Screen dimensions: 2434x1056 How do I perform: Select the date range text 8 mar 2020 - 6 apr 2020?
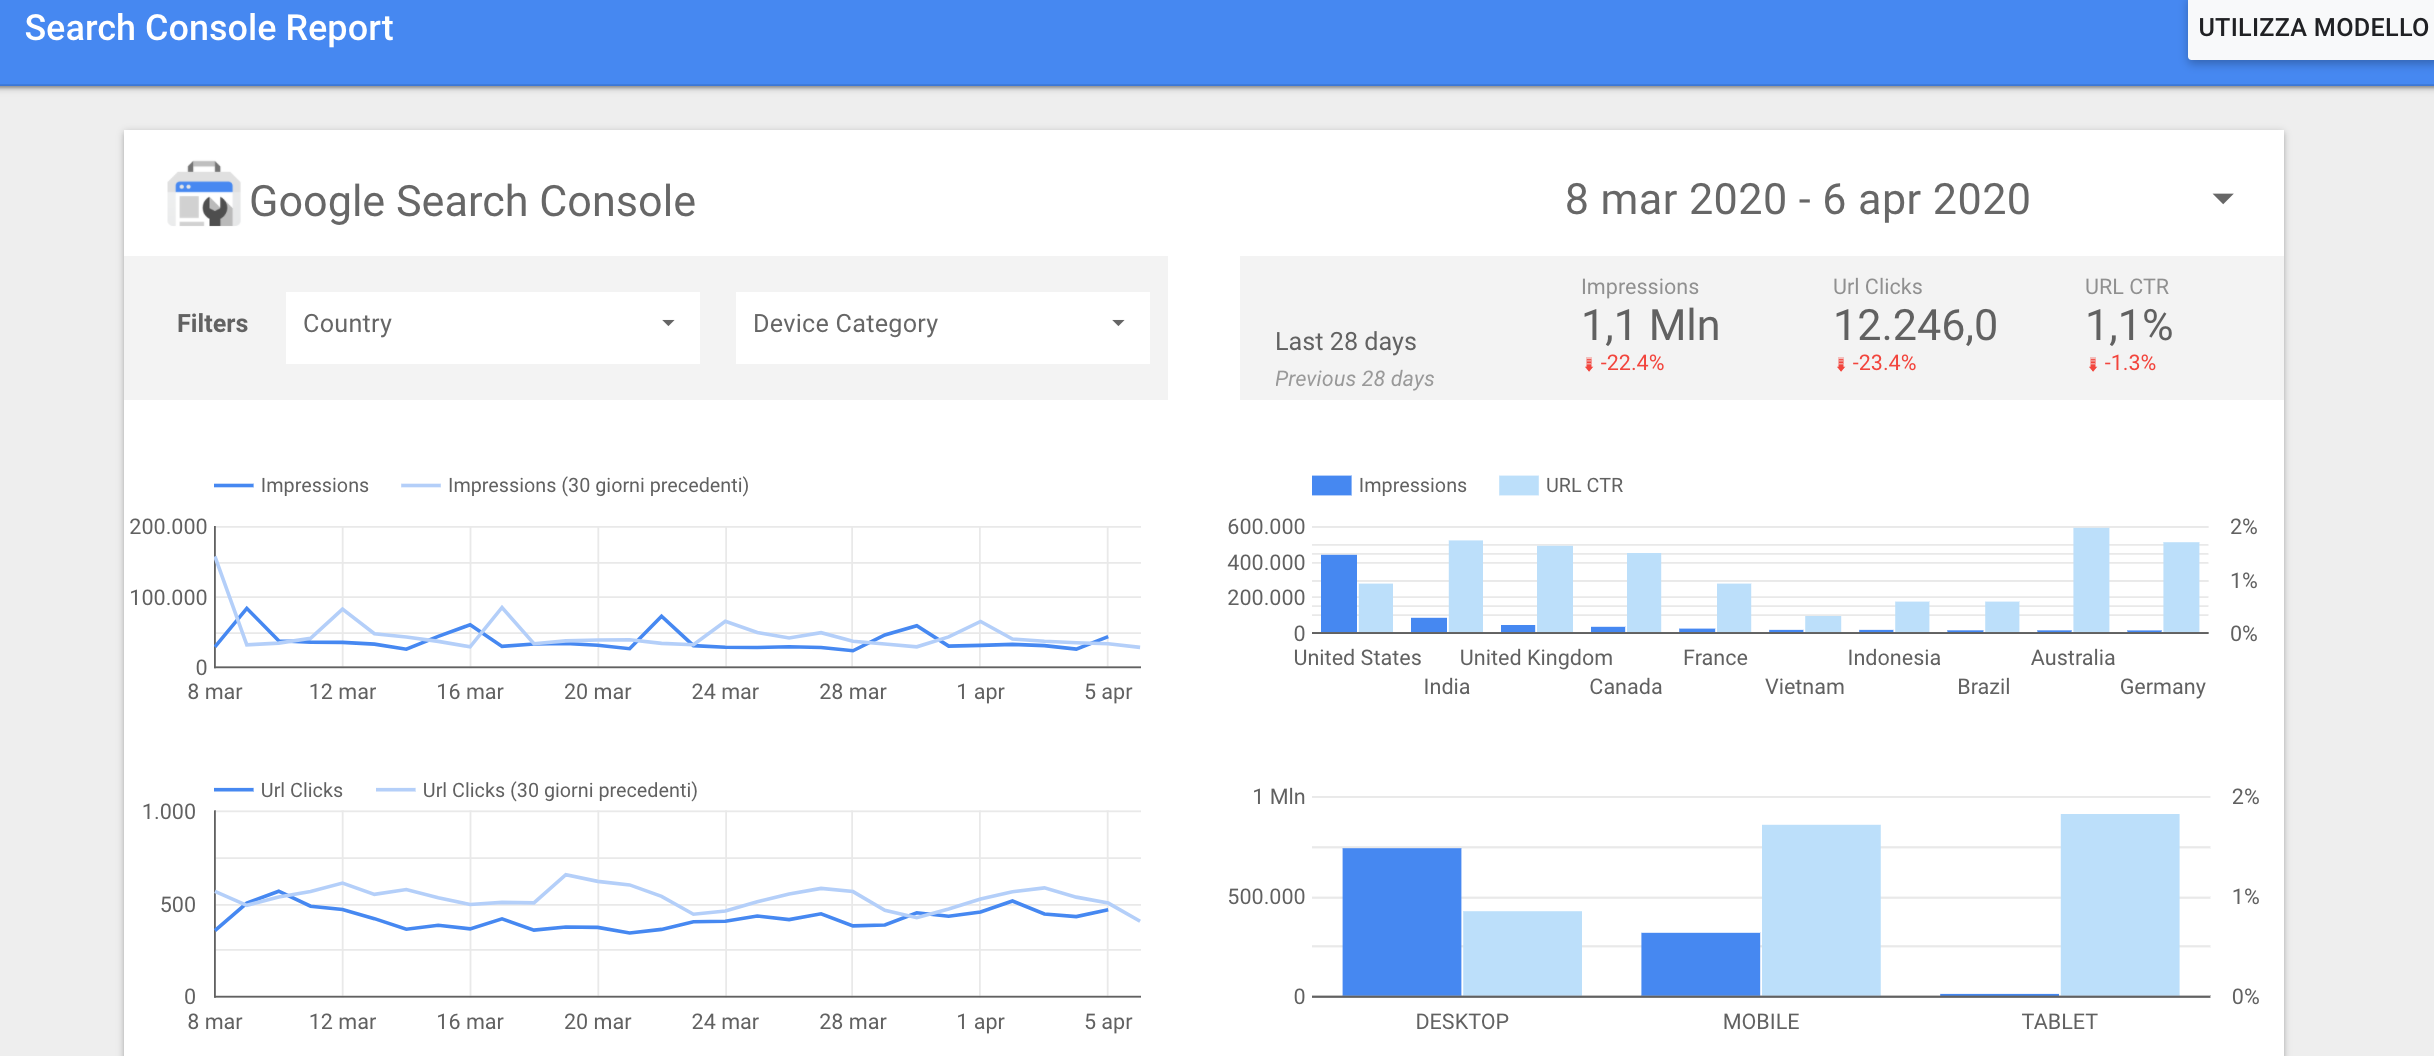tap(1797, 200)
